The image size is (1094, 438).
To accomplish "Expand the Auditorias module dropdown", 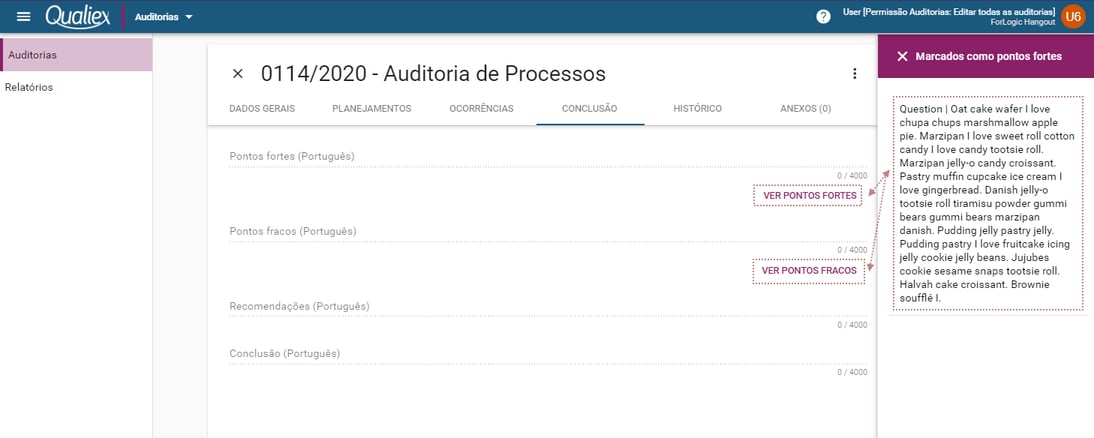I will 164,17.
